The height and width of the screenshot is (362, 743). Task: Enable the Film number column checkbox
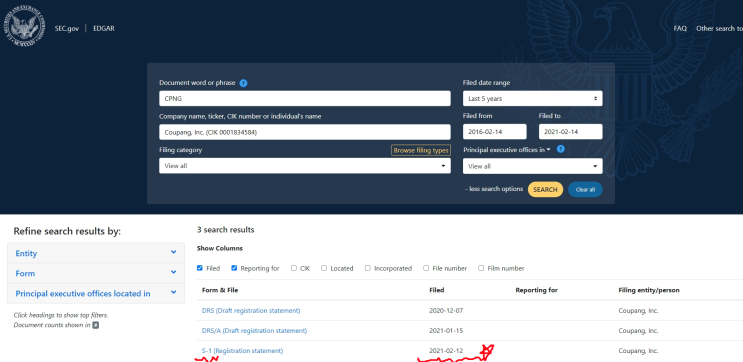(x=481, y=268)
